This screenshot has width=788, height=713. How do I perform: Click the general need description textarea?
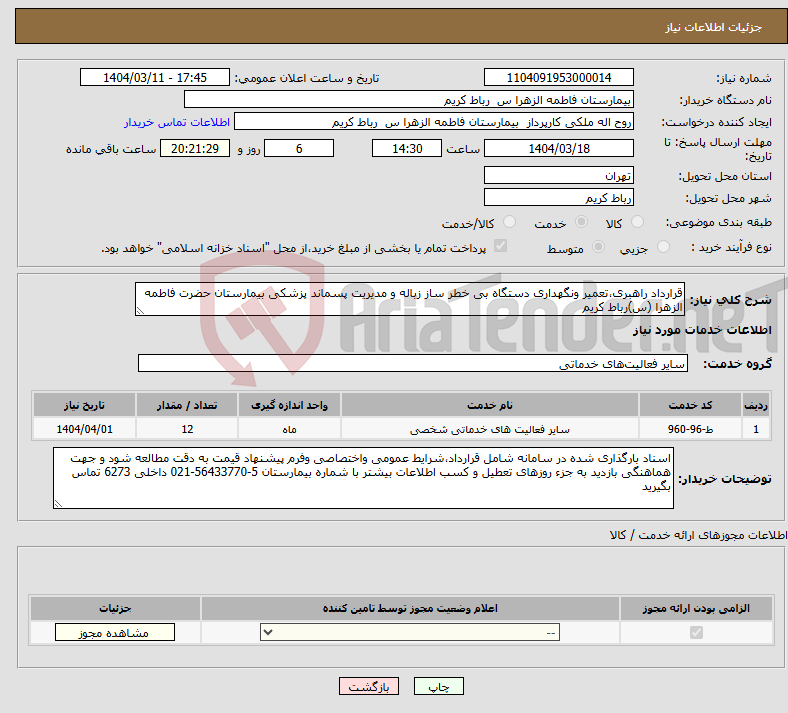point(410,299)
